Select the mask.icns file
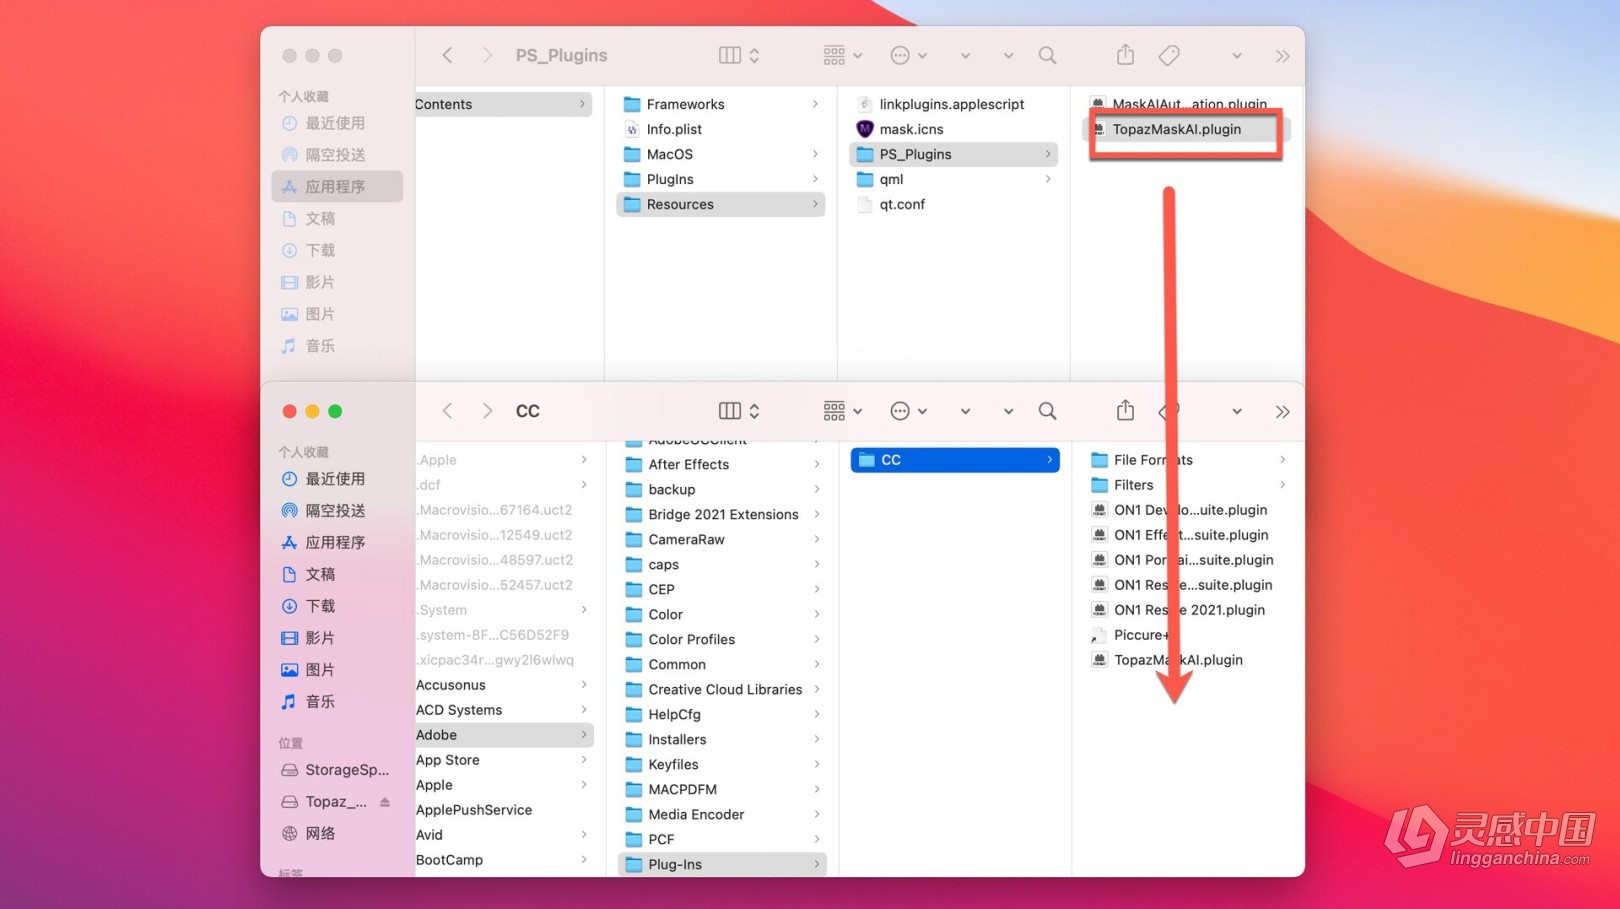1620x909 pixels. coord(954,129)
